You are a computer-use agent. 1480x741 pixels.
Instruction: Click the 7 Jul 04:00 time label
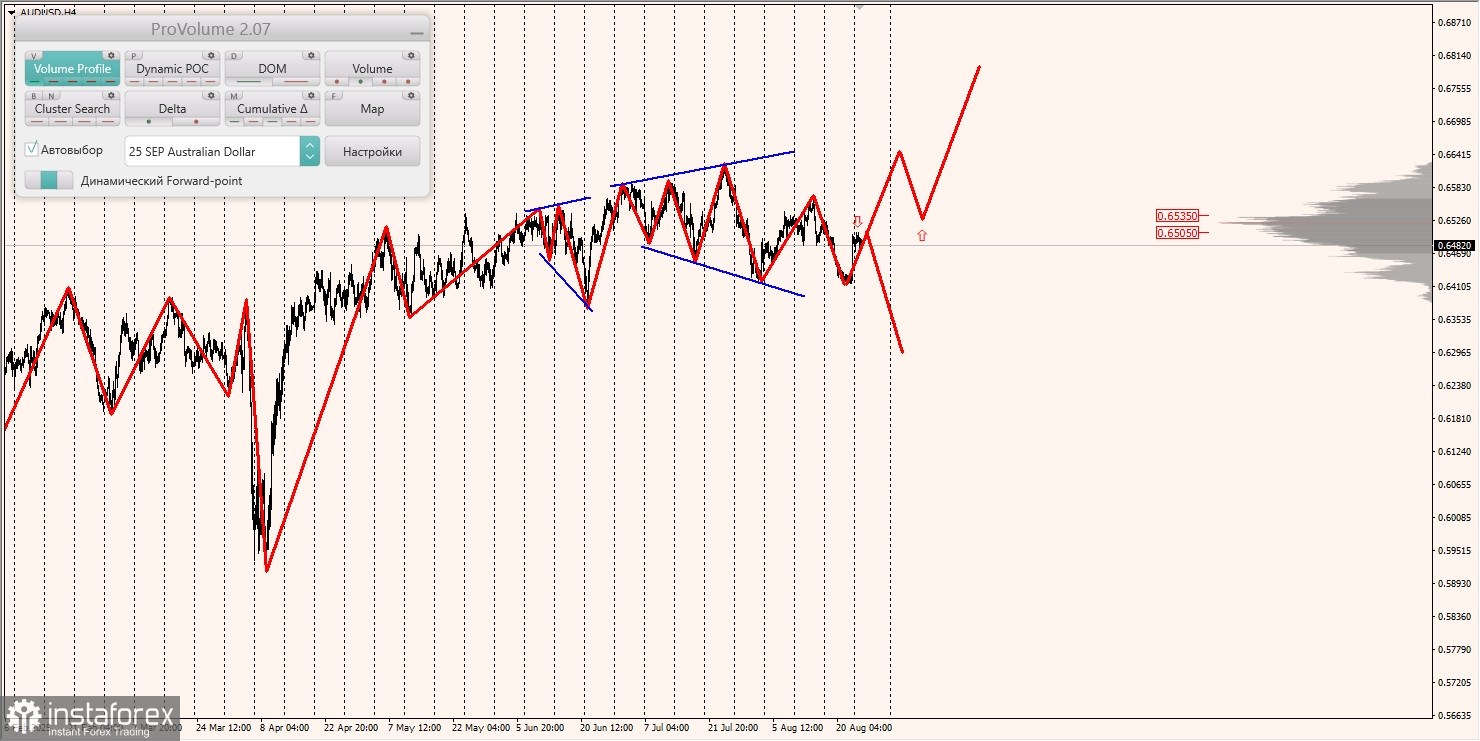click(x=666, y=728)
